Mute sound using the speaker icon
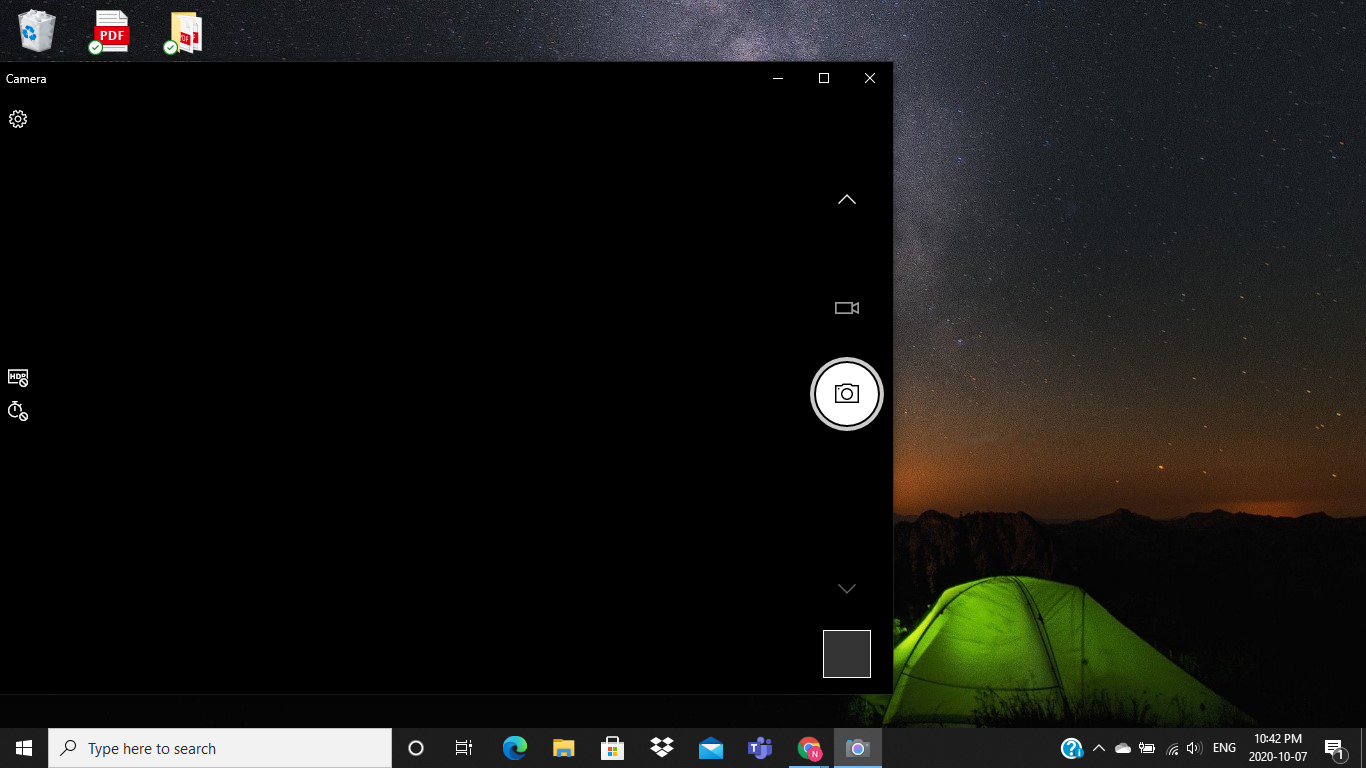The height and width of the screenshot is (768, 1366). pos(1194,747)
